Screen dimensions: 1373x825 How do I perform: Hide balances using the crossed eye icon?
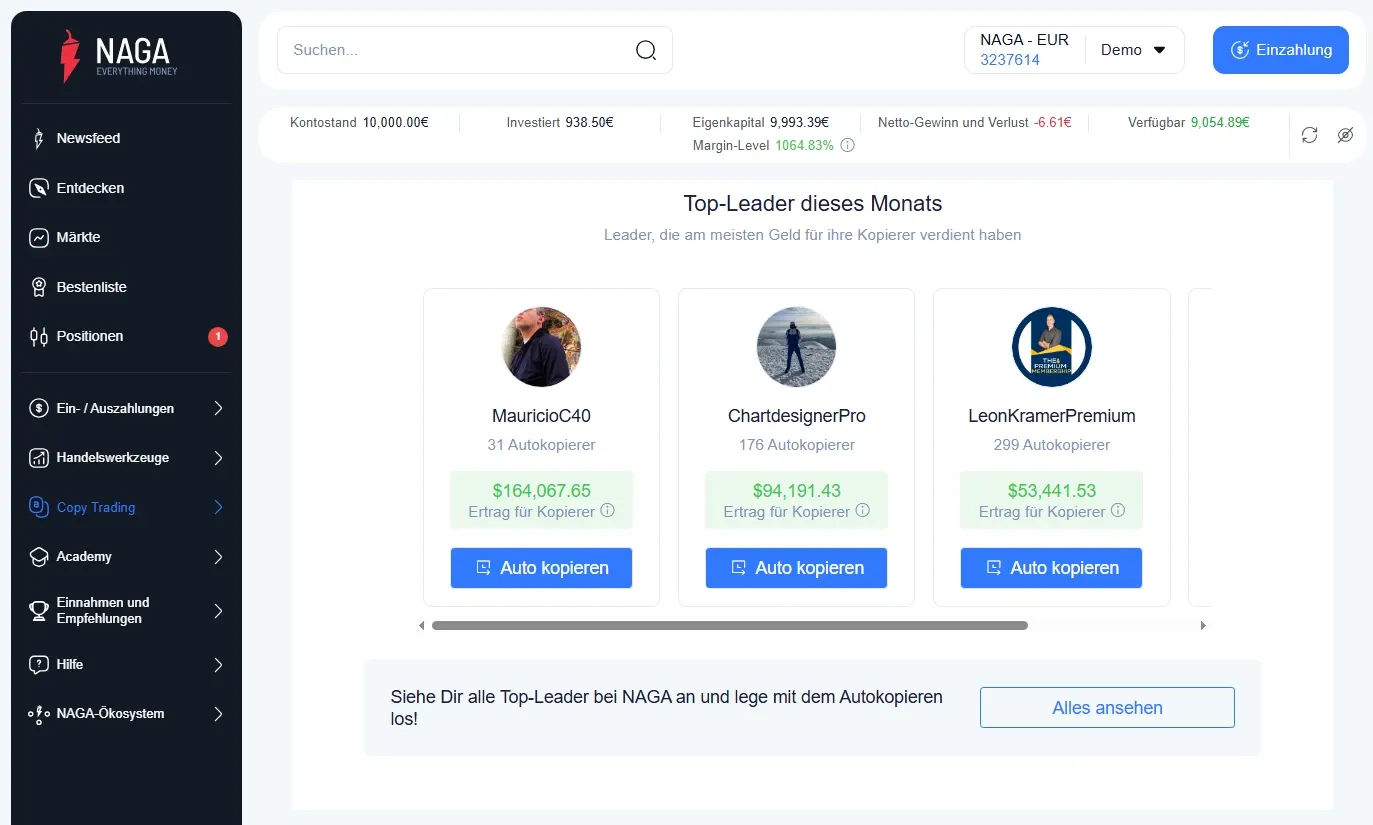tap(1345, 135)
